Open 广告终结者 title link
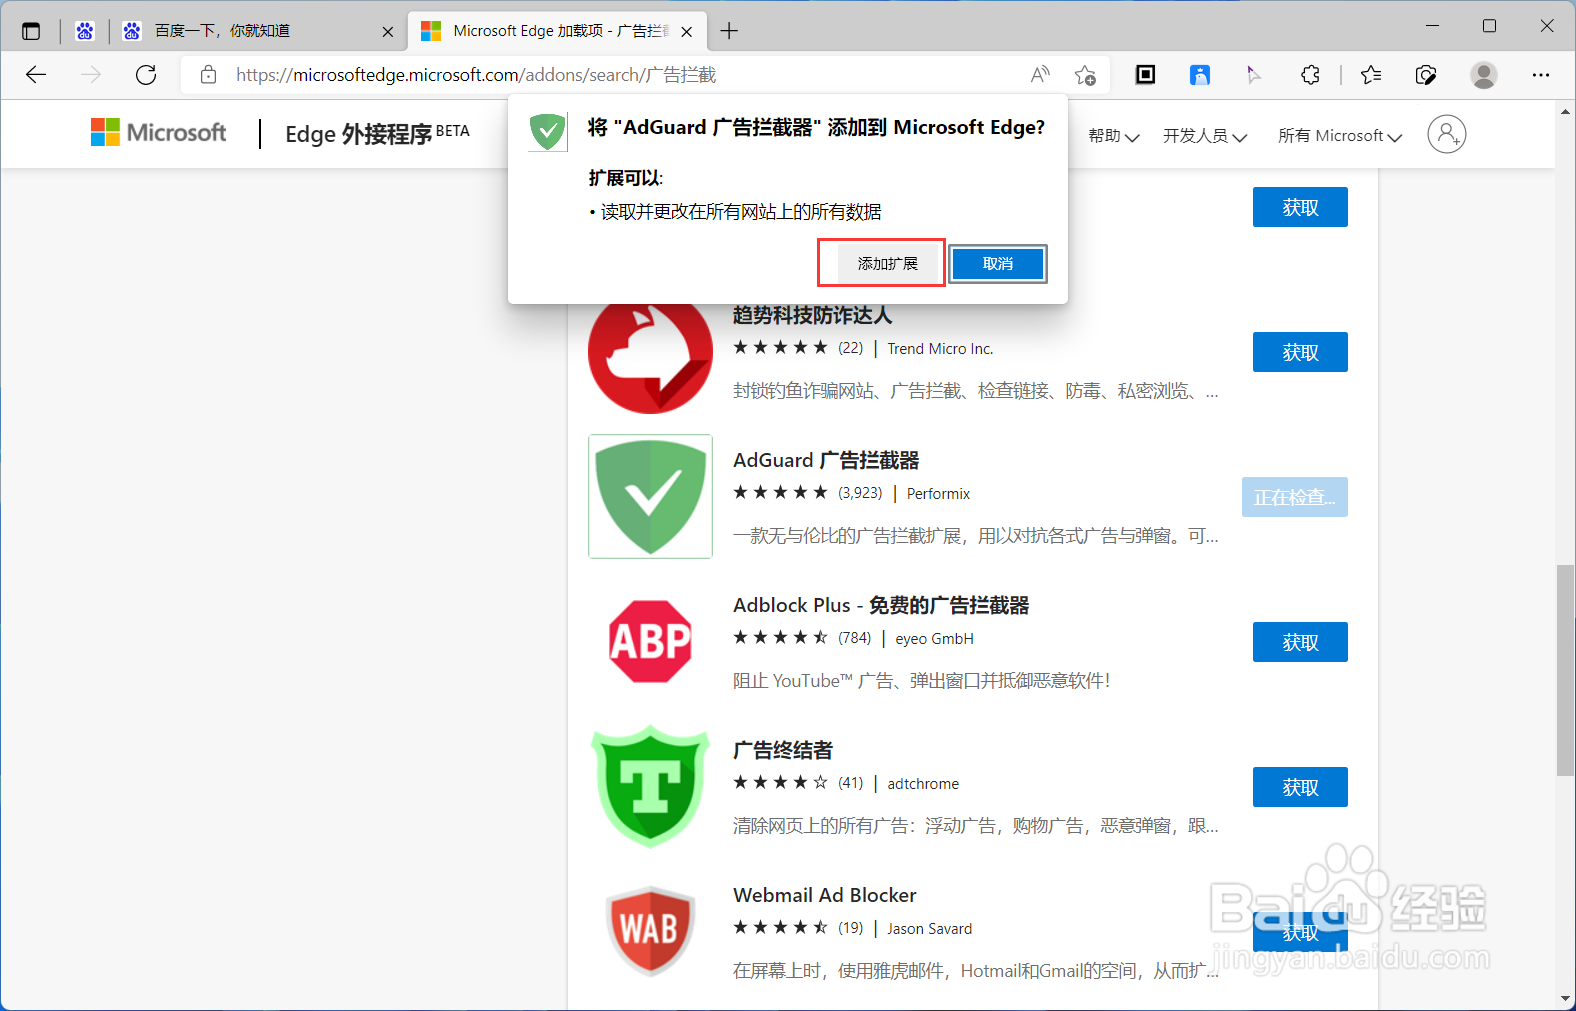 point(783,751)
